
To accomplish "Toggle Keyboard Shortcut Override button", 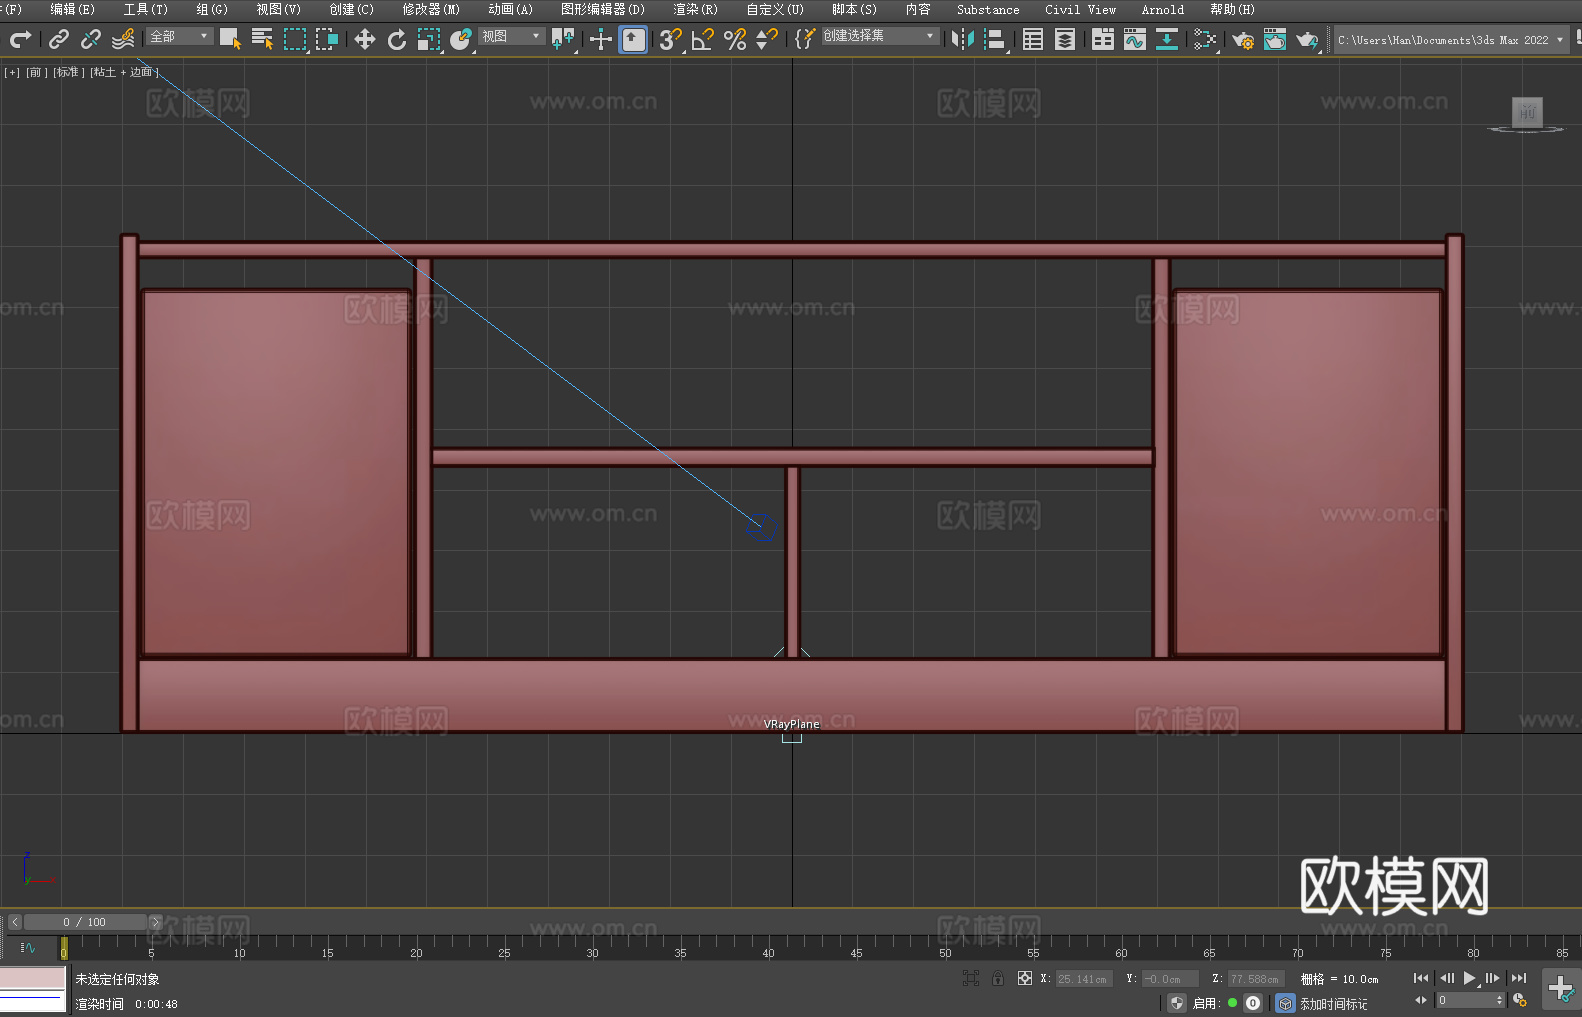I will pos(633,39).
